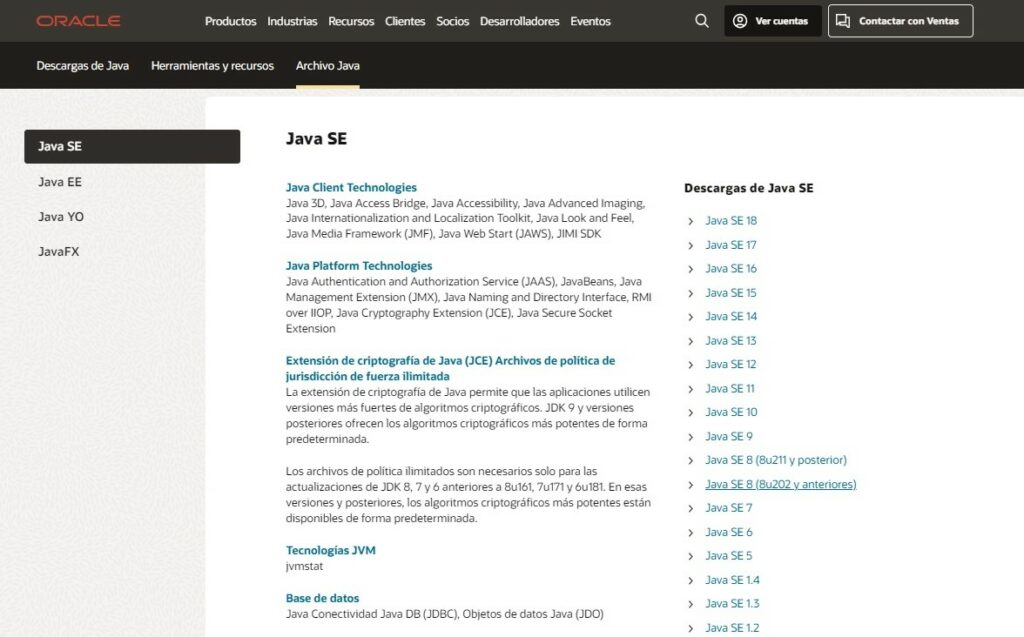Click chevron beside Java SE 11
This screenshot has width=1024, height=637.
click(690, 389)
